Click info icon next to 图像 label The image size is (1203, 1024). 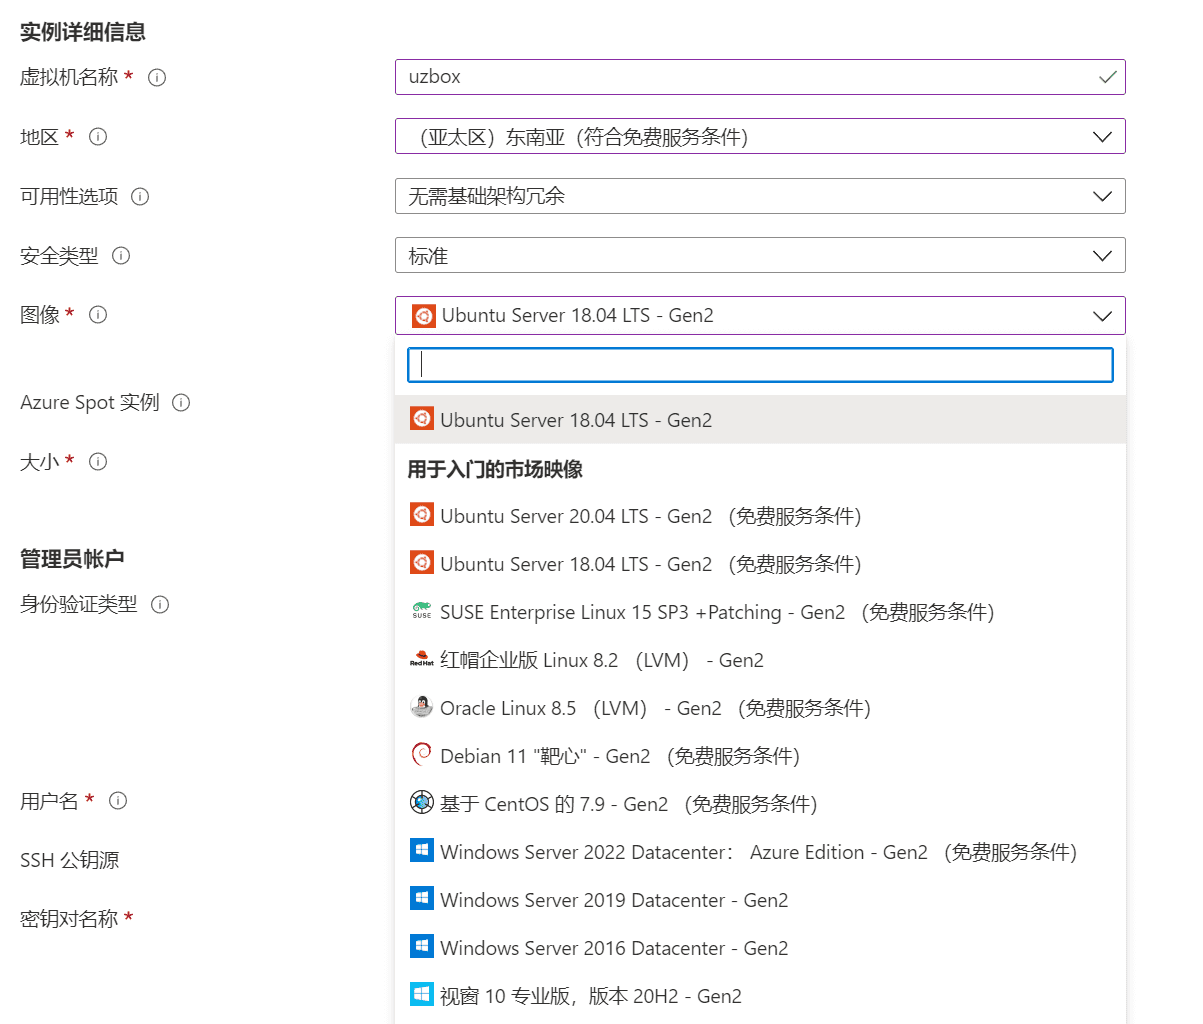point(98,315)
